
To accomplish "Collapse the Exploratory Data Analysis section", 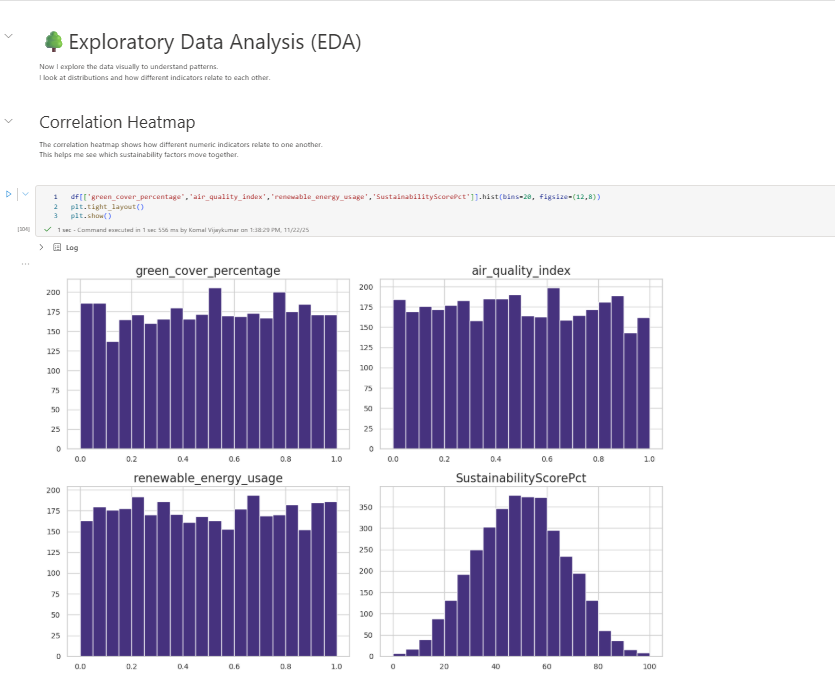I will pyautogui.click(x=9, y=36).
